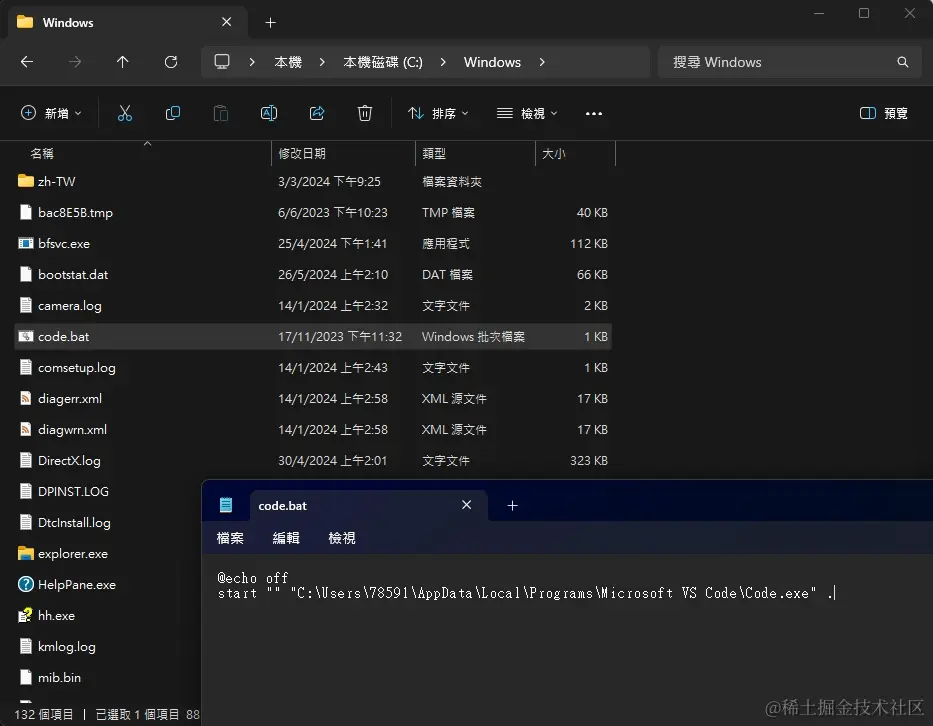Open the 排序 sort dropdown
The width and height of the screenshot is (933, 726).
439,113
